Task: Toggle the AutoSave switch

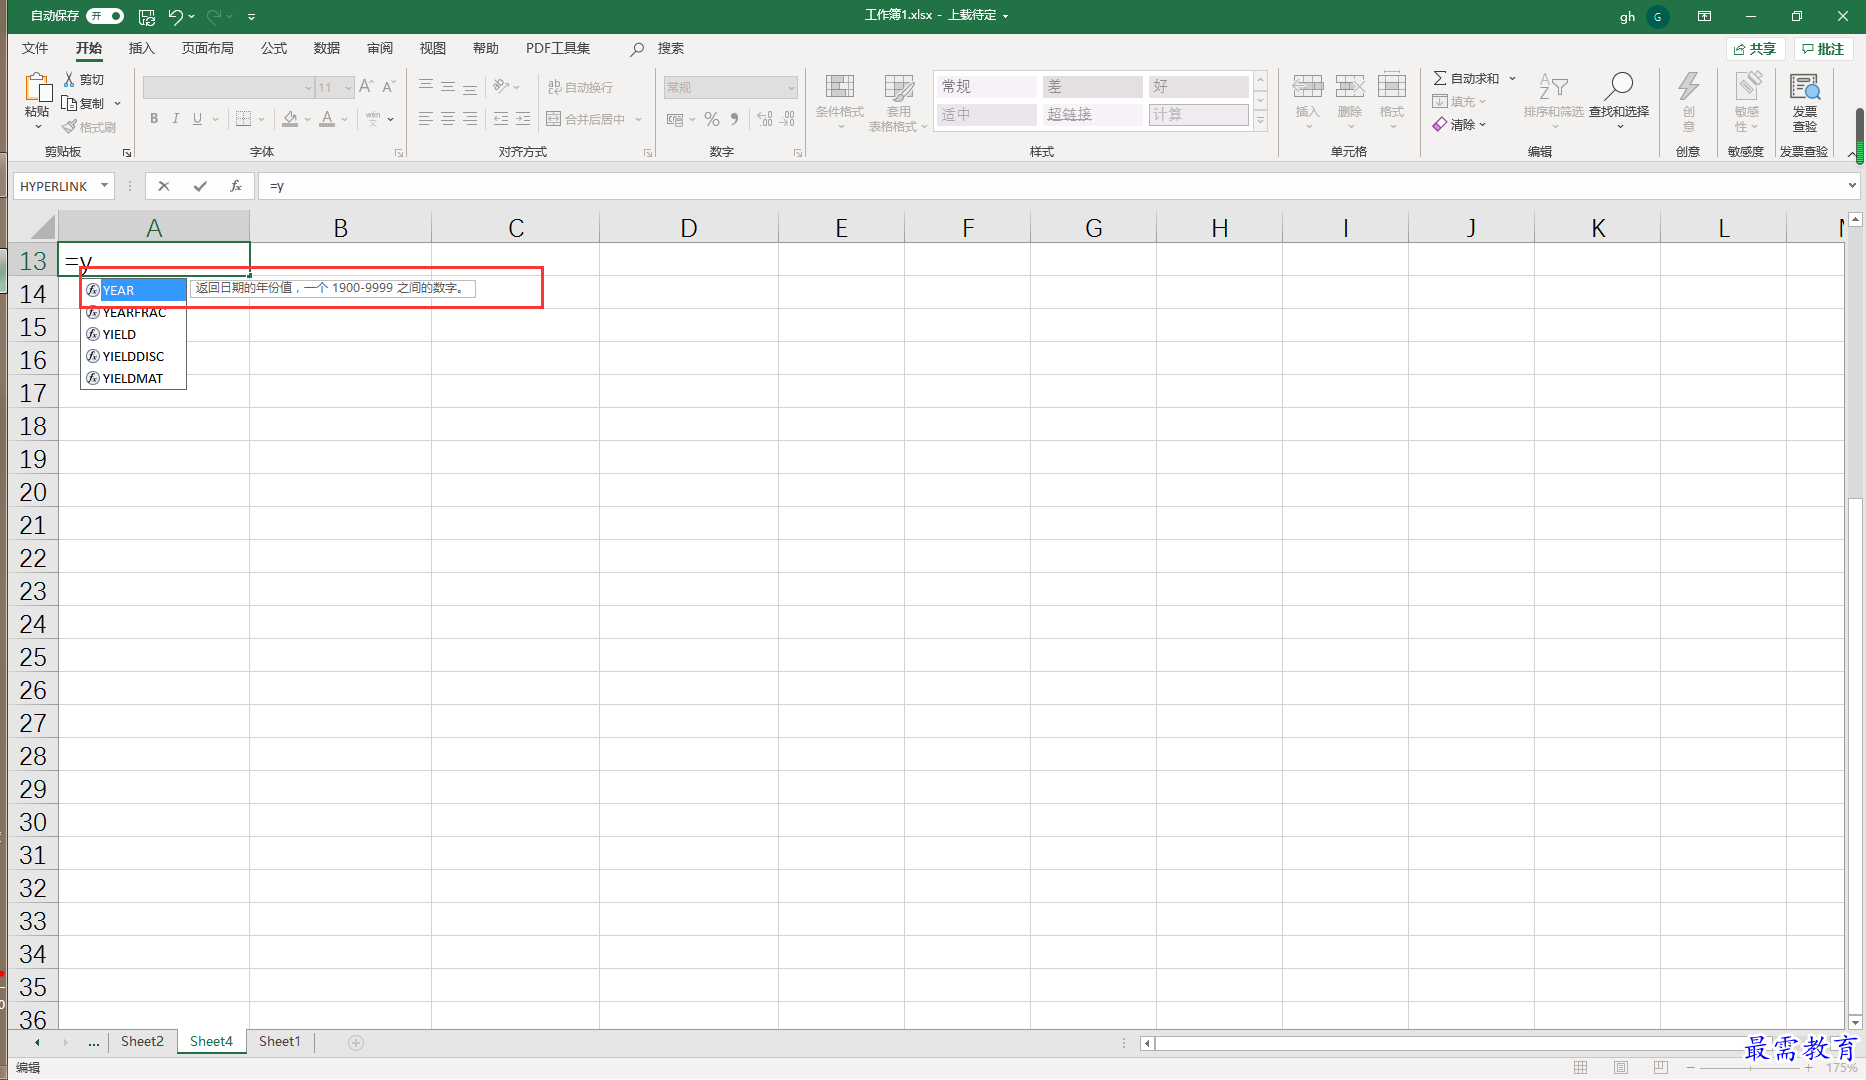Action: [x=105, y=16]
